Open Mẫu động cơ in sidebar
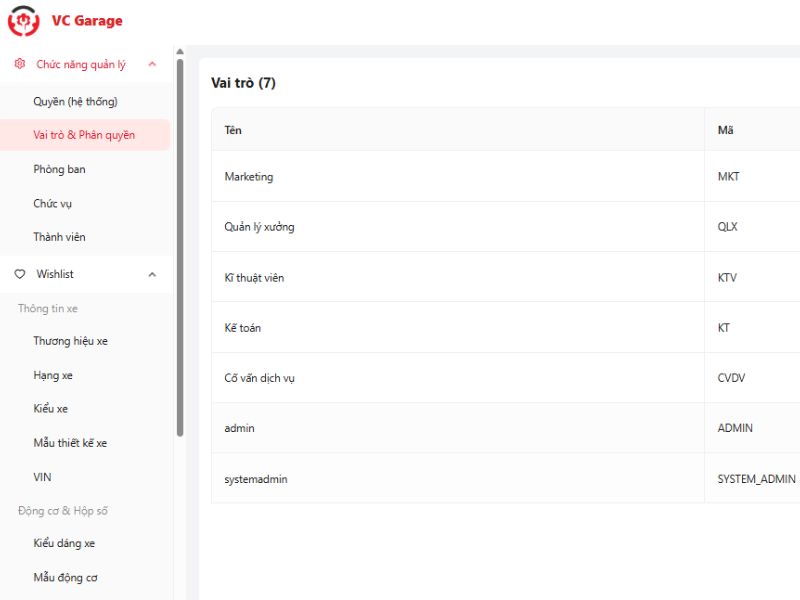The height and width of the screenshot is (600, 800). [65, 577]
